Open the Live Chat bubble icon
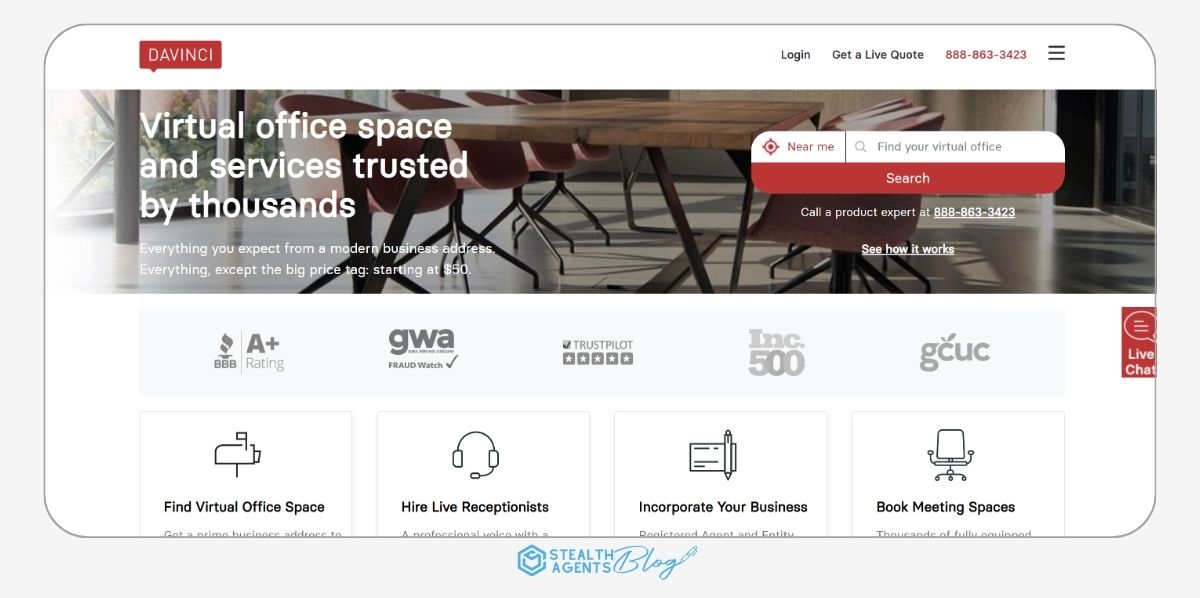Screen dimensions: 1200x598 (1140, 327)
